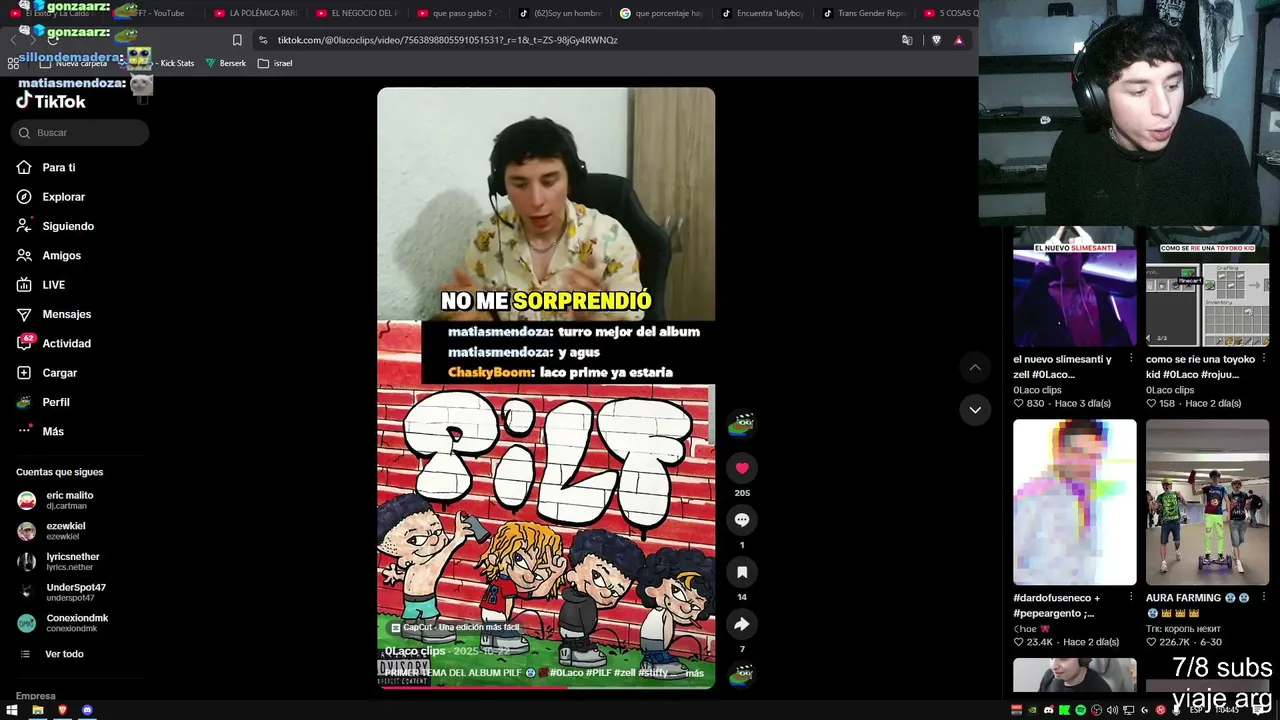The width and height of the screenshot is (1280, 720).
Task: Open followed account Conexiondmk
Action: point(76,623)
